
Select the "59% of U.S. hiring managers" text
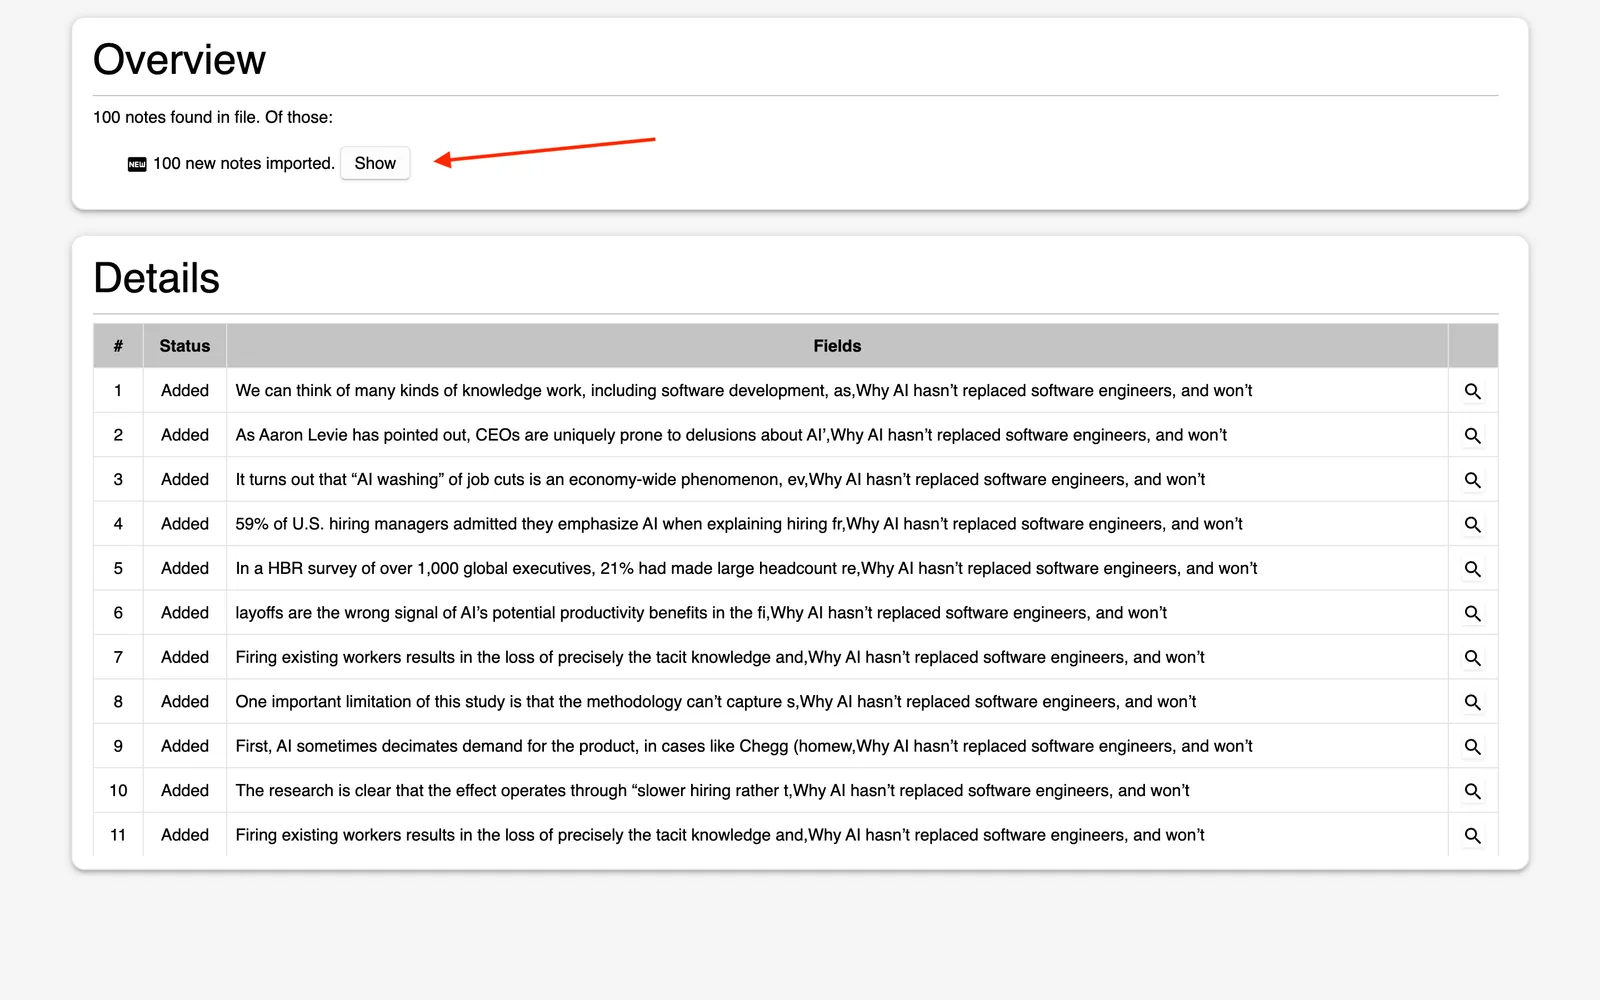coord(739,524)
